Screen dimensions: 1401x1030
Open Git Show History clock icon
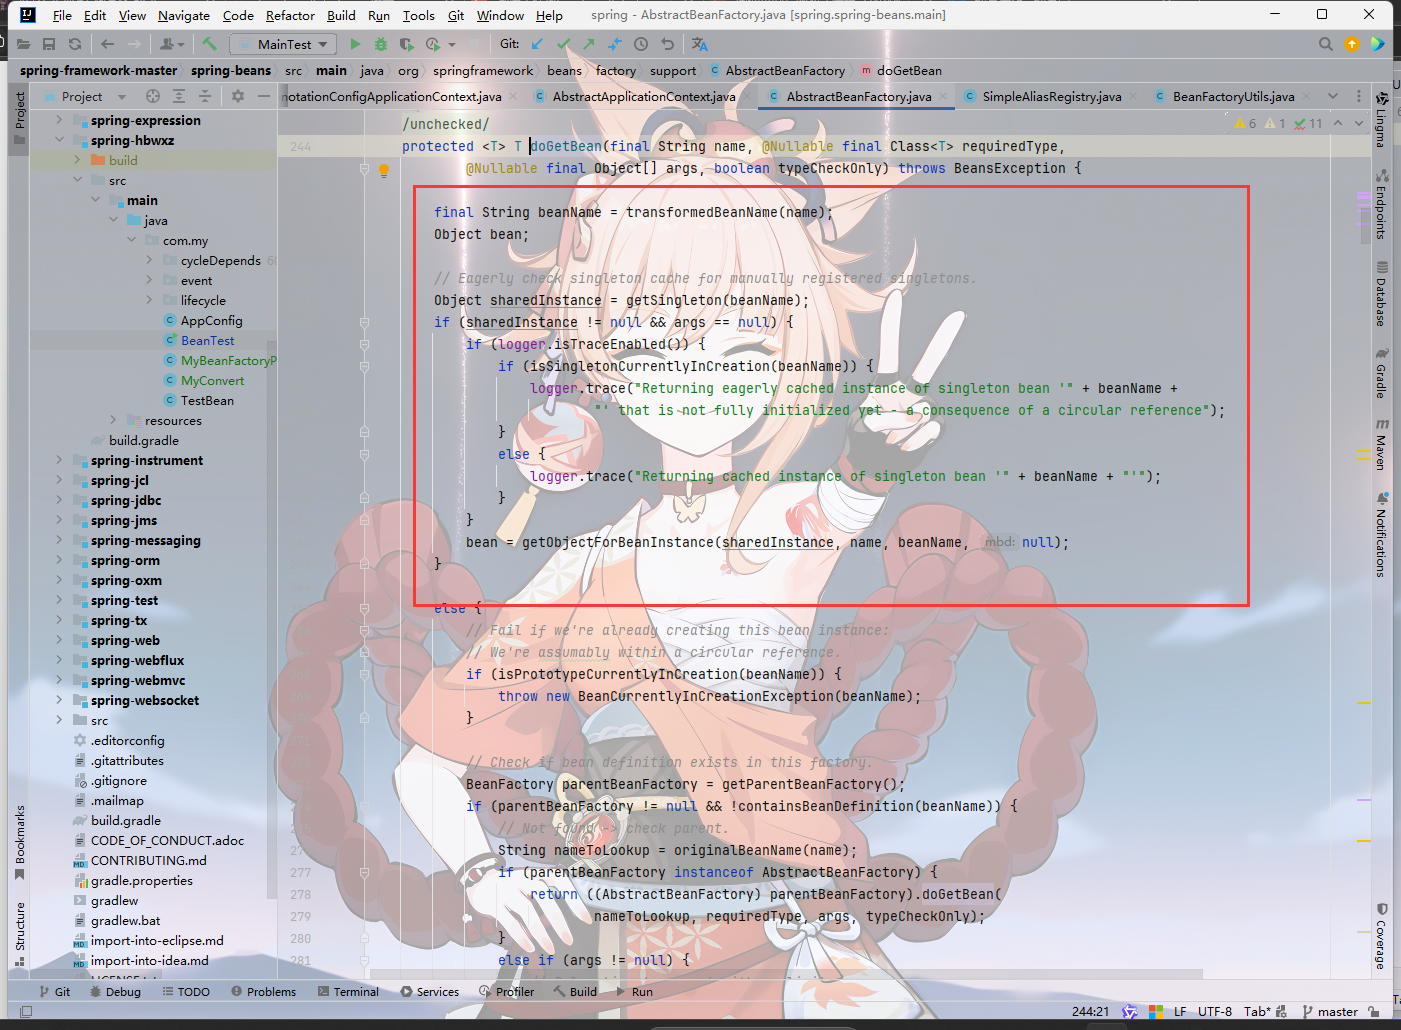(x=641, y=44)
